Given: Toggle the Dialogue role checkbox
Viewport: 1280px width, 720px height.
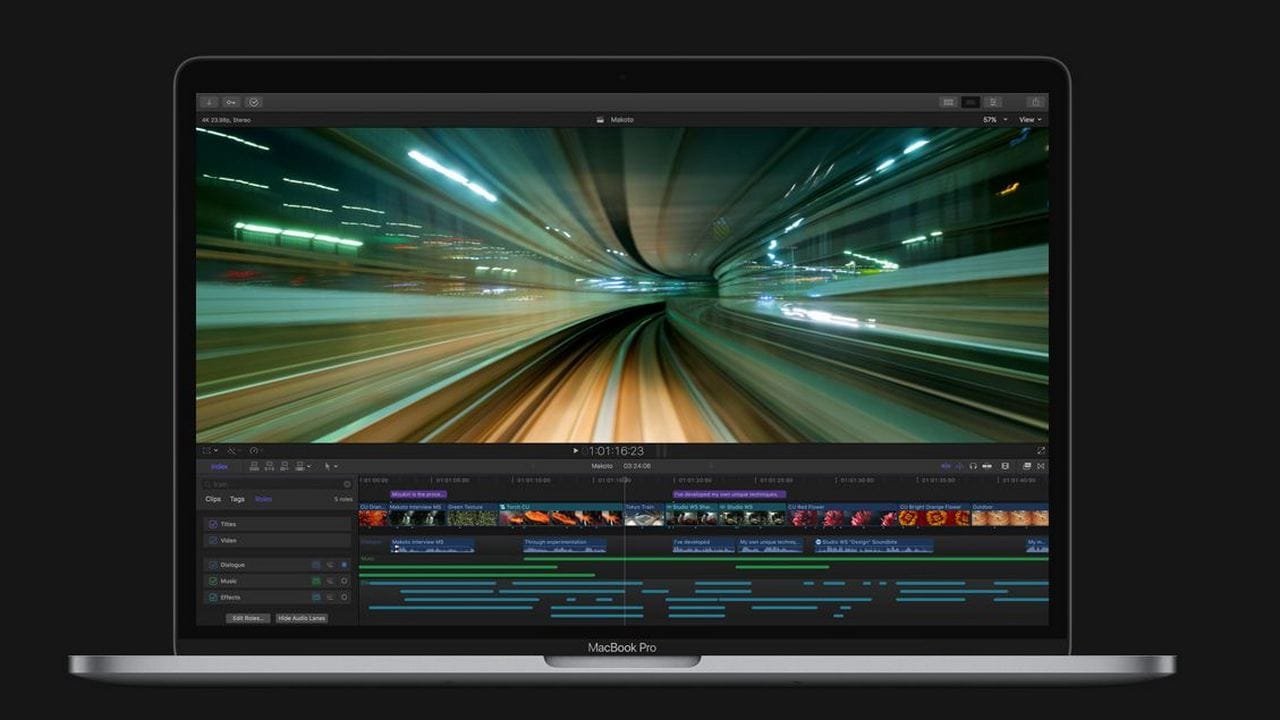Looking at the screenshot, I should [213, 565].
